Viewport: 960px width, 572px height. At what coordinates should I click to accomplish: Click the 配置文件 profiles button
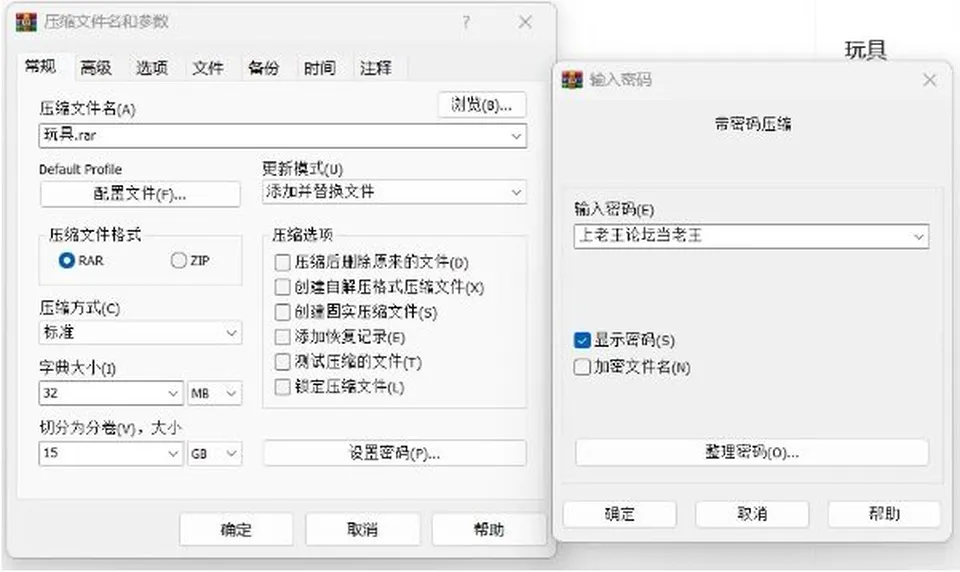(140, 195)
